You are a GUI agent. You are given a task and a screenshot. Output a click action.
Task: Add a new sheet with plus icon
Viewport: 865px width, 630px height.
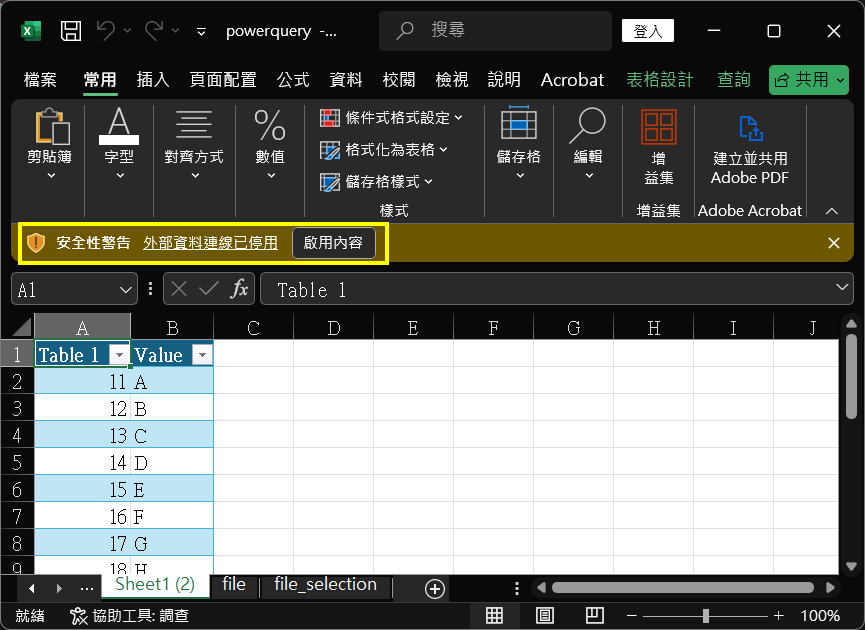pyautogui.click(x=434, y=589)
